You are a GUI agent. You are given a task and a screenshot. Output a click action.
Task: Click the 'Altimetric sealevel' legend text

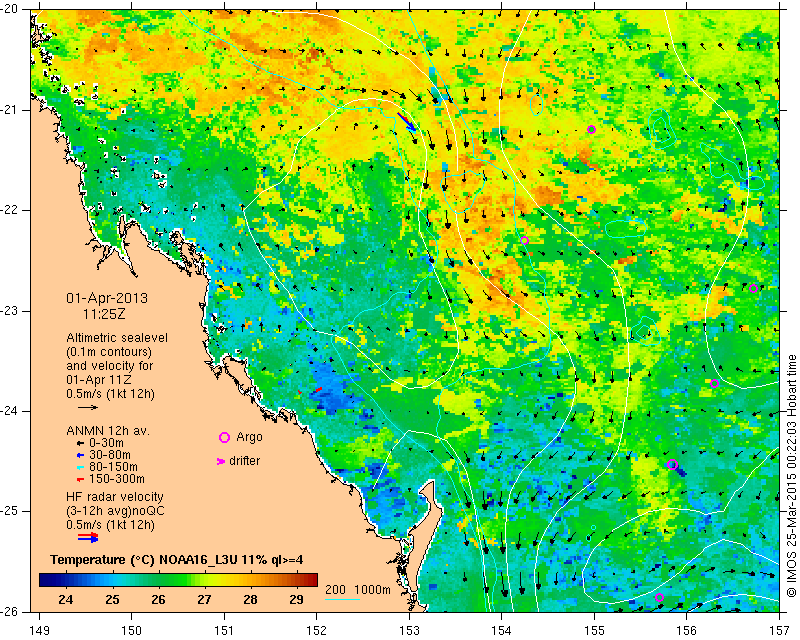117,338
